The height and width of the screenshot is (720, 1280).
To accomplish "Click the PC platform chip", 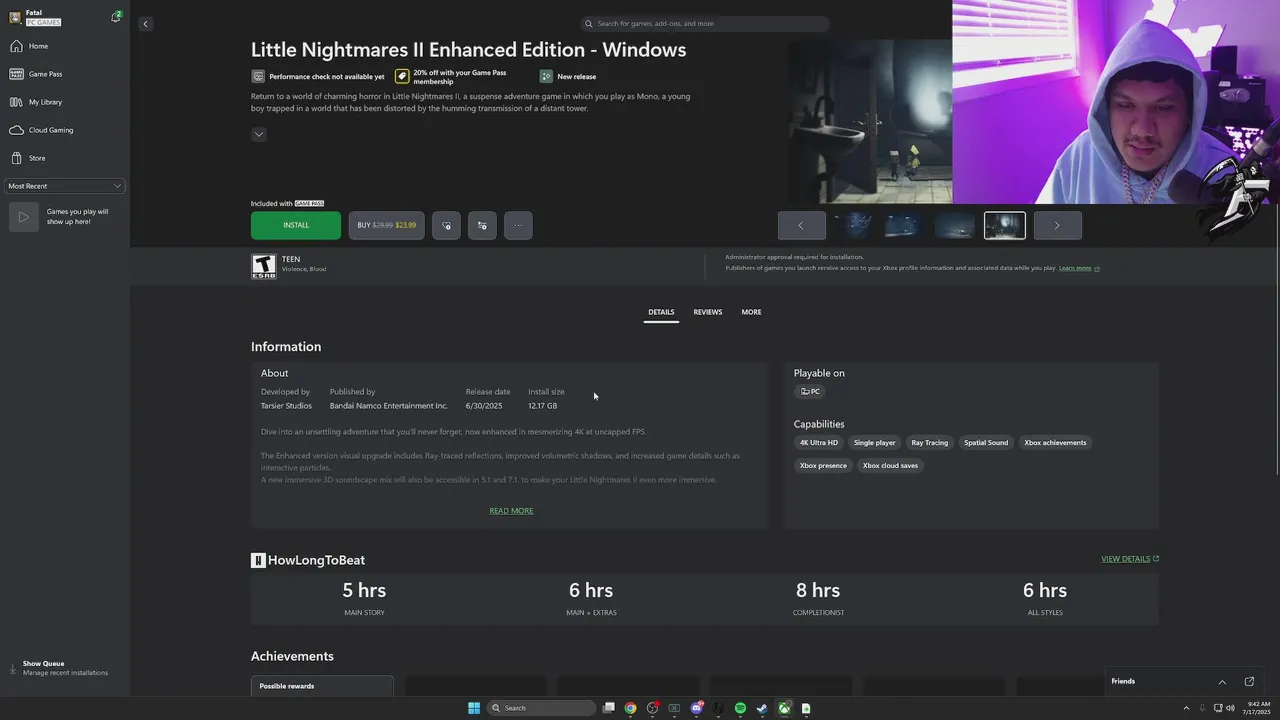I will click(x=810, y=392).
